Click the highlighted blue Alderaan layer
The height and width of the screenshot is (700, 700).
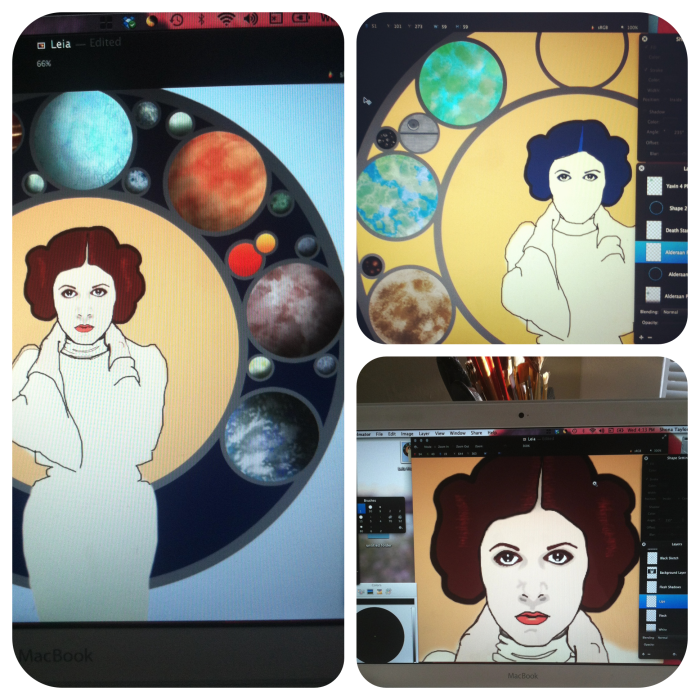662,252
